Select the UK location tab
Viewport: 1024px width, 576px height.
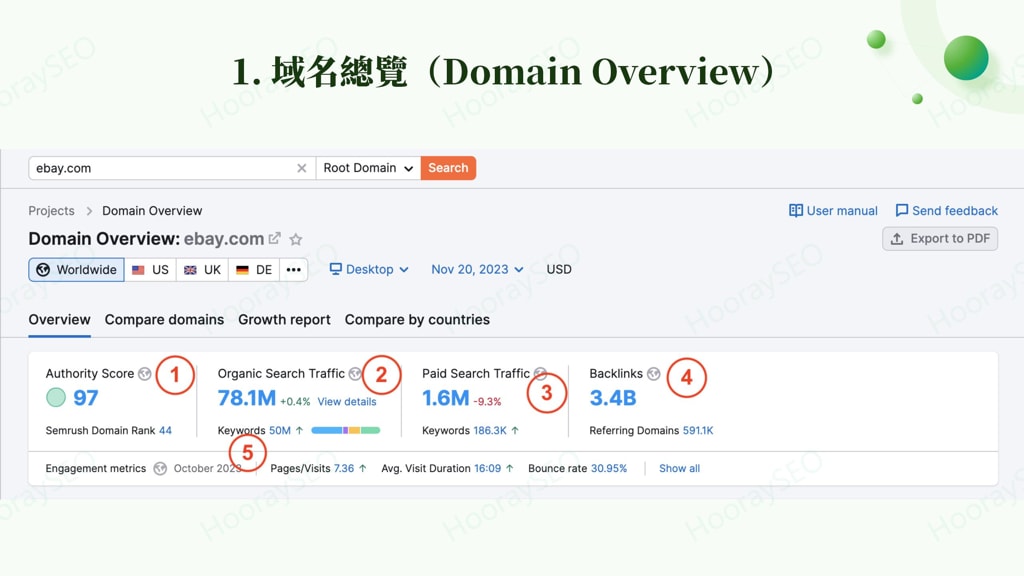click(202, 269)
